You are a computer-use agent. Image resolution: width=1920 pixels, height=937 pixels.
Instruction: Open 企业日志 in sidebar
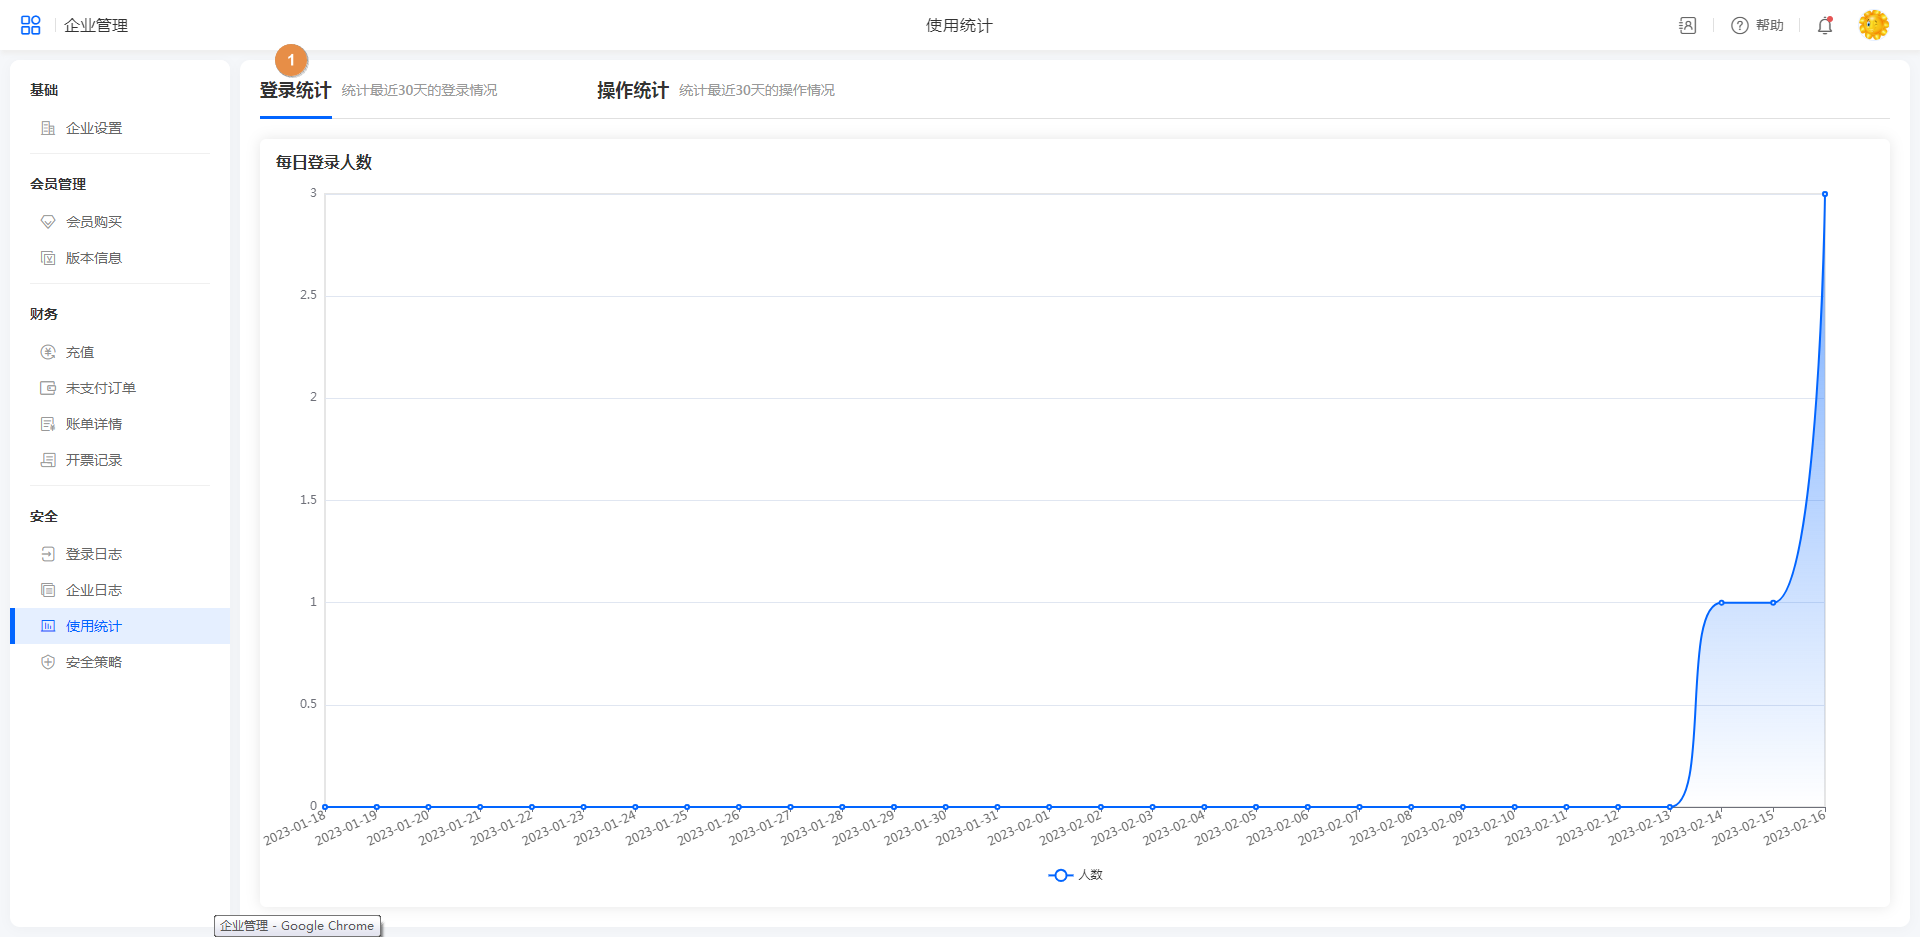coord(93,590)
